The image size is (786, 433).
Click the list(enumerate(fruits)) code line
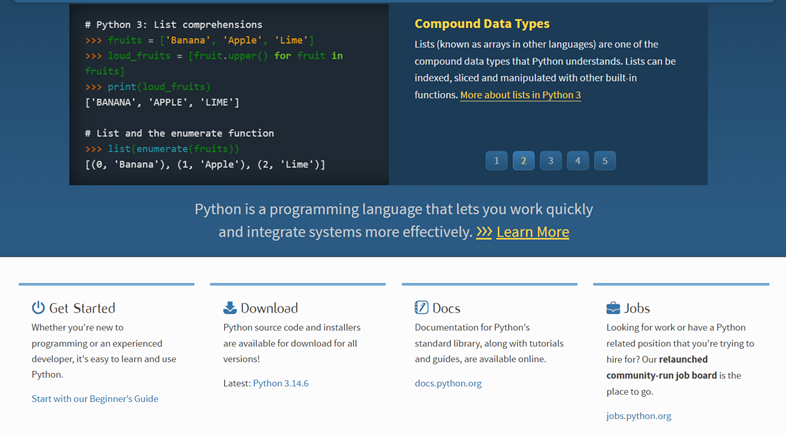[x=162, y=149]
